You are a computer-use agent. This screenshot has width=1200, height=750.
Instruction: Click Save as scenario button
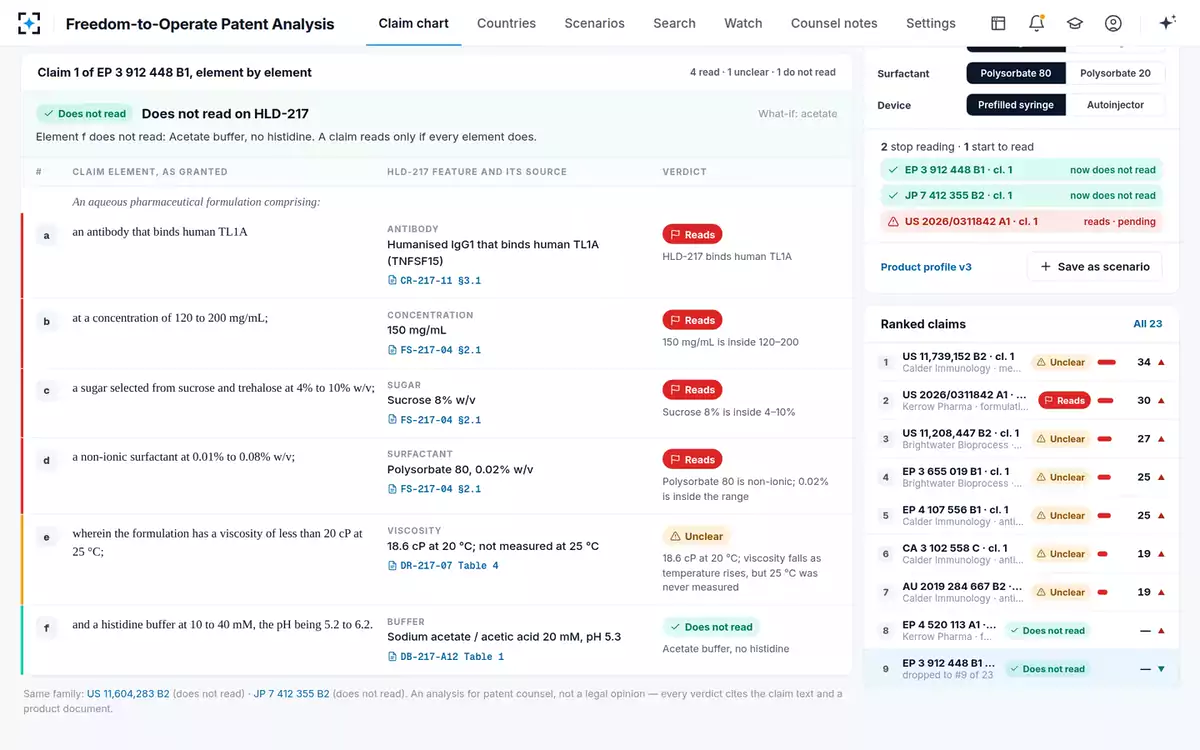pyautogui.click(x=1094, y=267)
